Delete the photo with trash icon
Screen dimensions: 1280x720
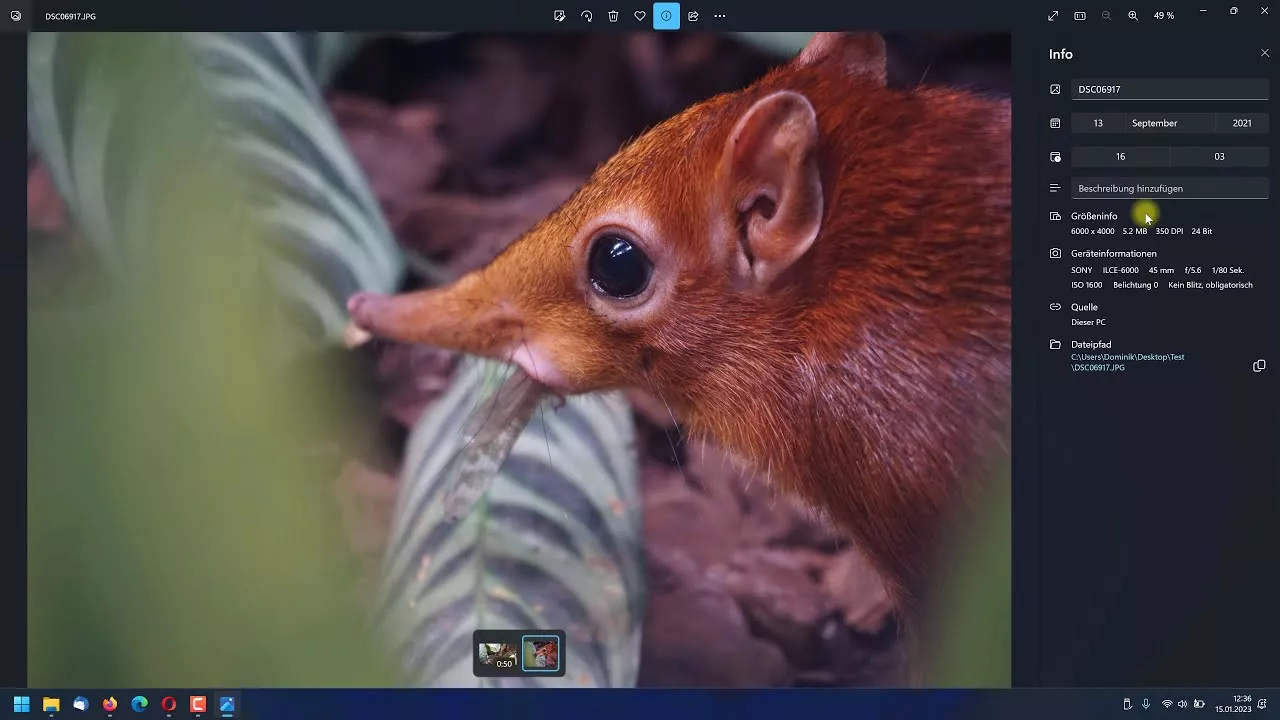tap(613, 16)
